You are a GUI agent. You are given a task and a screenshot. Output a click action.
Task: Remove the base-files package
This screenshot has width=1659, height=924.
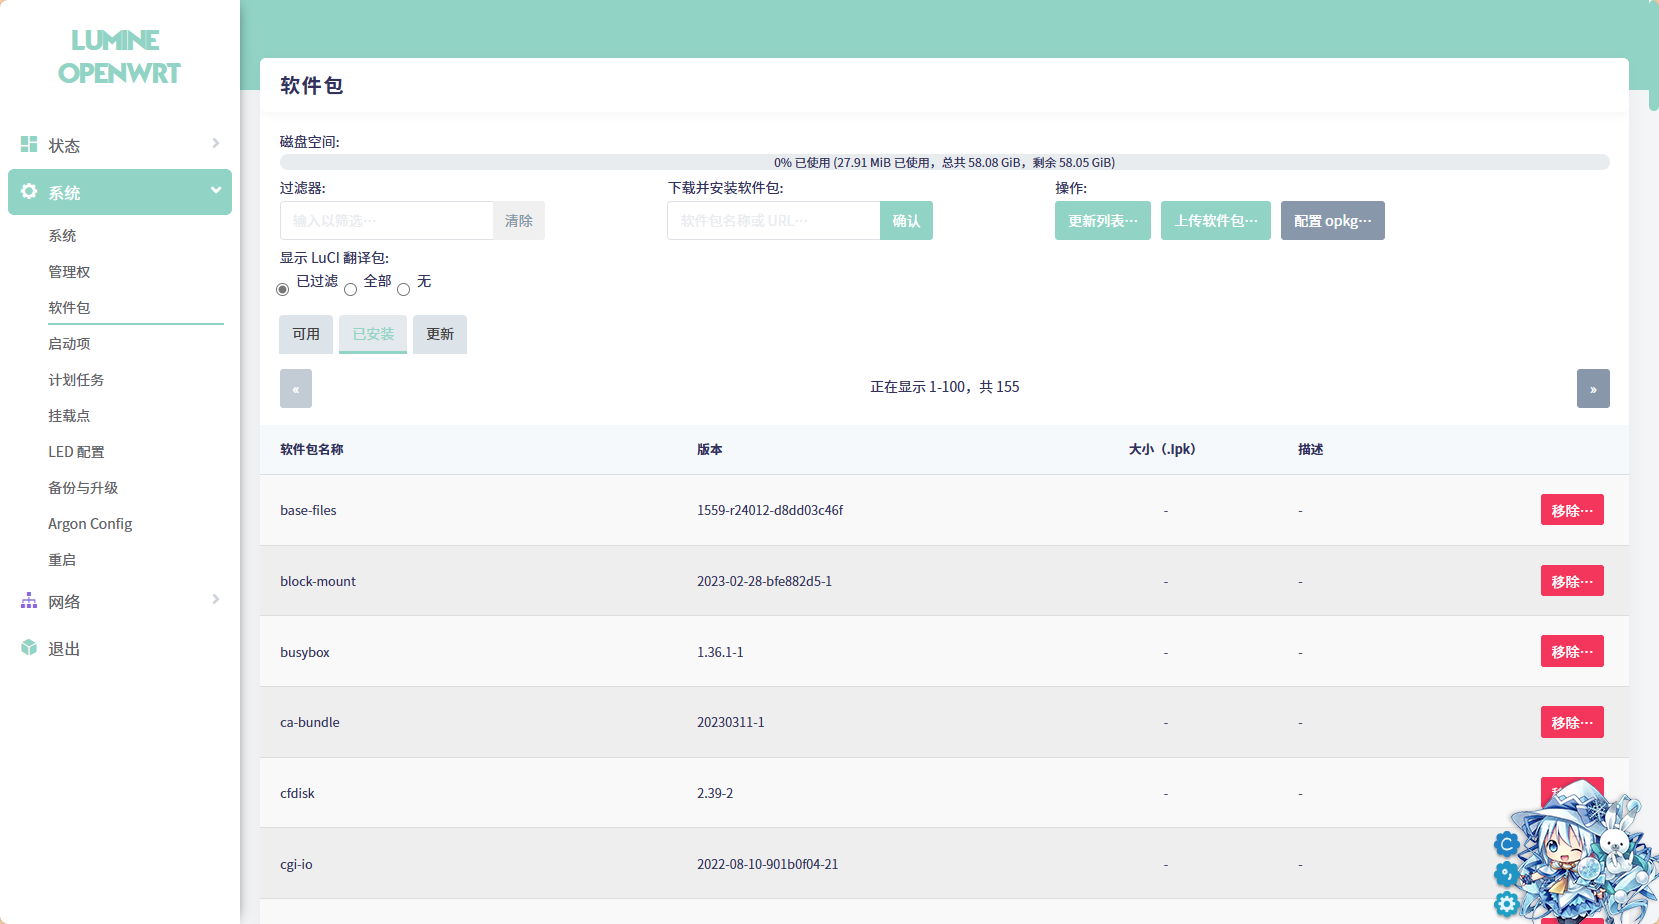(1571, 510)
